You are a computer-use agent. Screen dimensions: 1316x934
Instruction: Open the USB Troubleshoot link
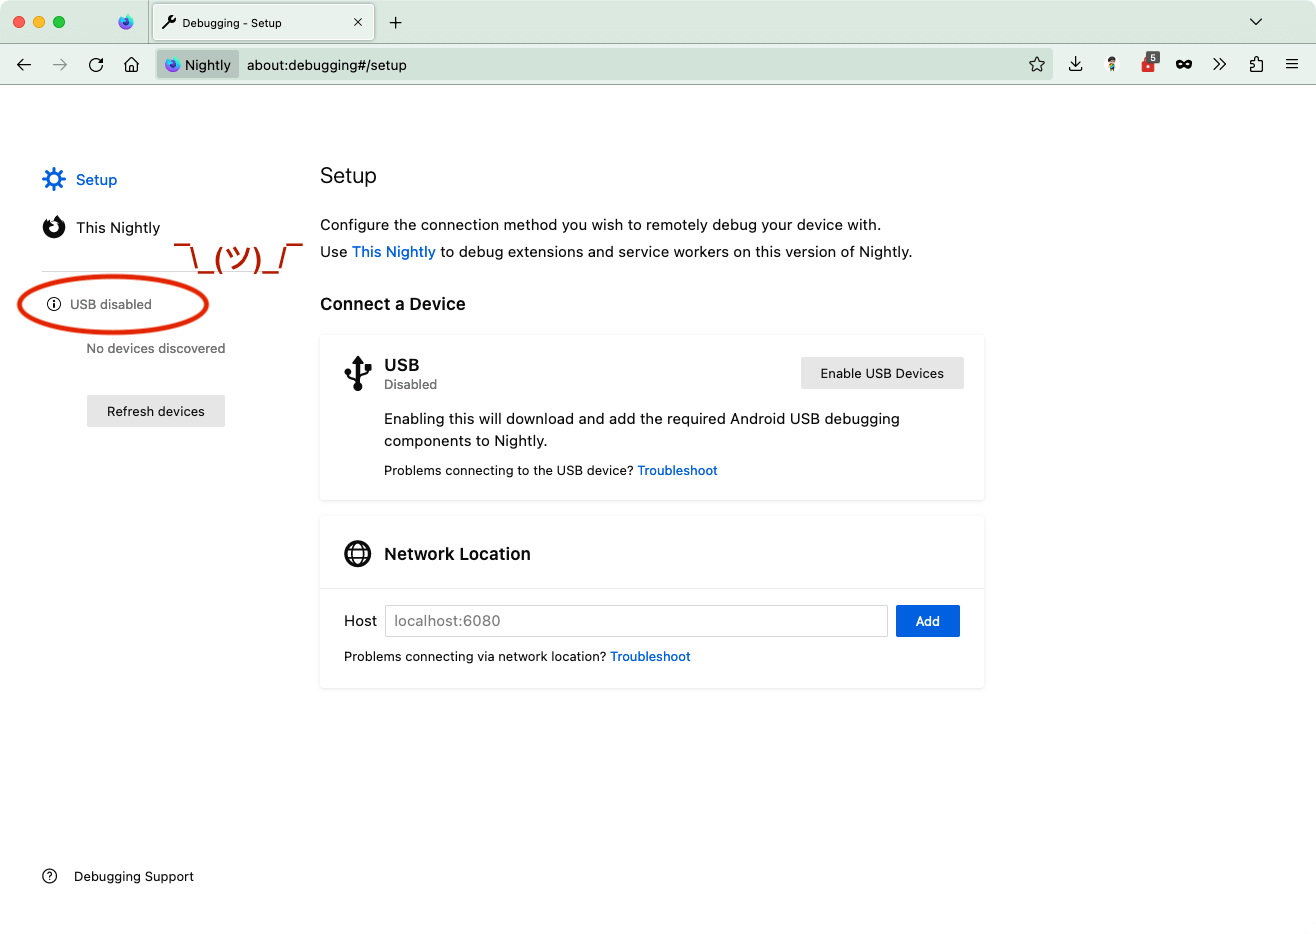[677, 470]
